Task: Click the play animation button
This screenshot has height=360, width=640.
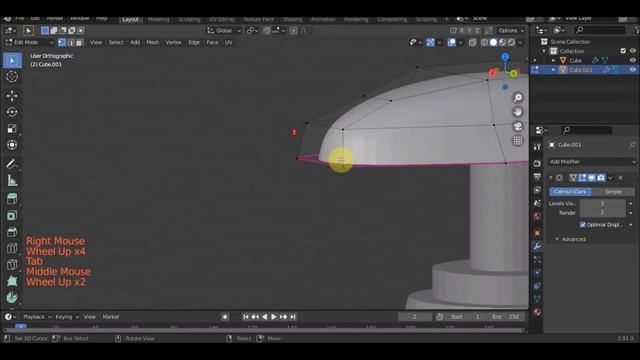Action: [274, 317]
